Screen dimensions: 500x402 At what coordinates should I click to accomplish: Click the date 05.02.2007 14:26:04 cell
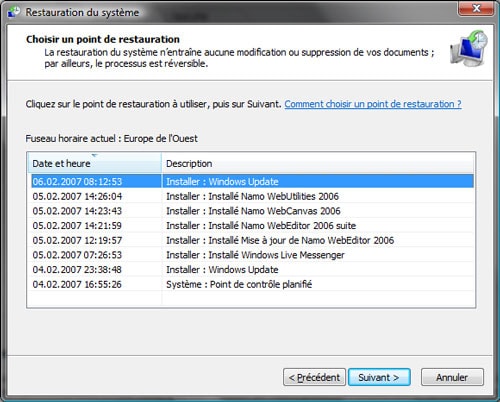77,196
